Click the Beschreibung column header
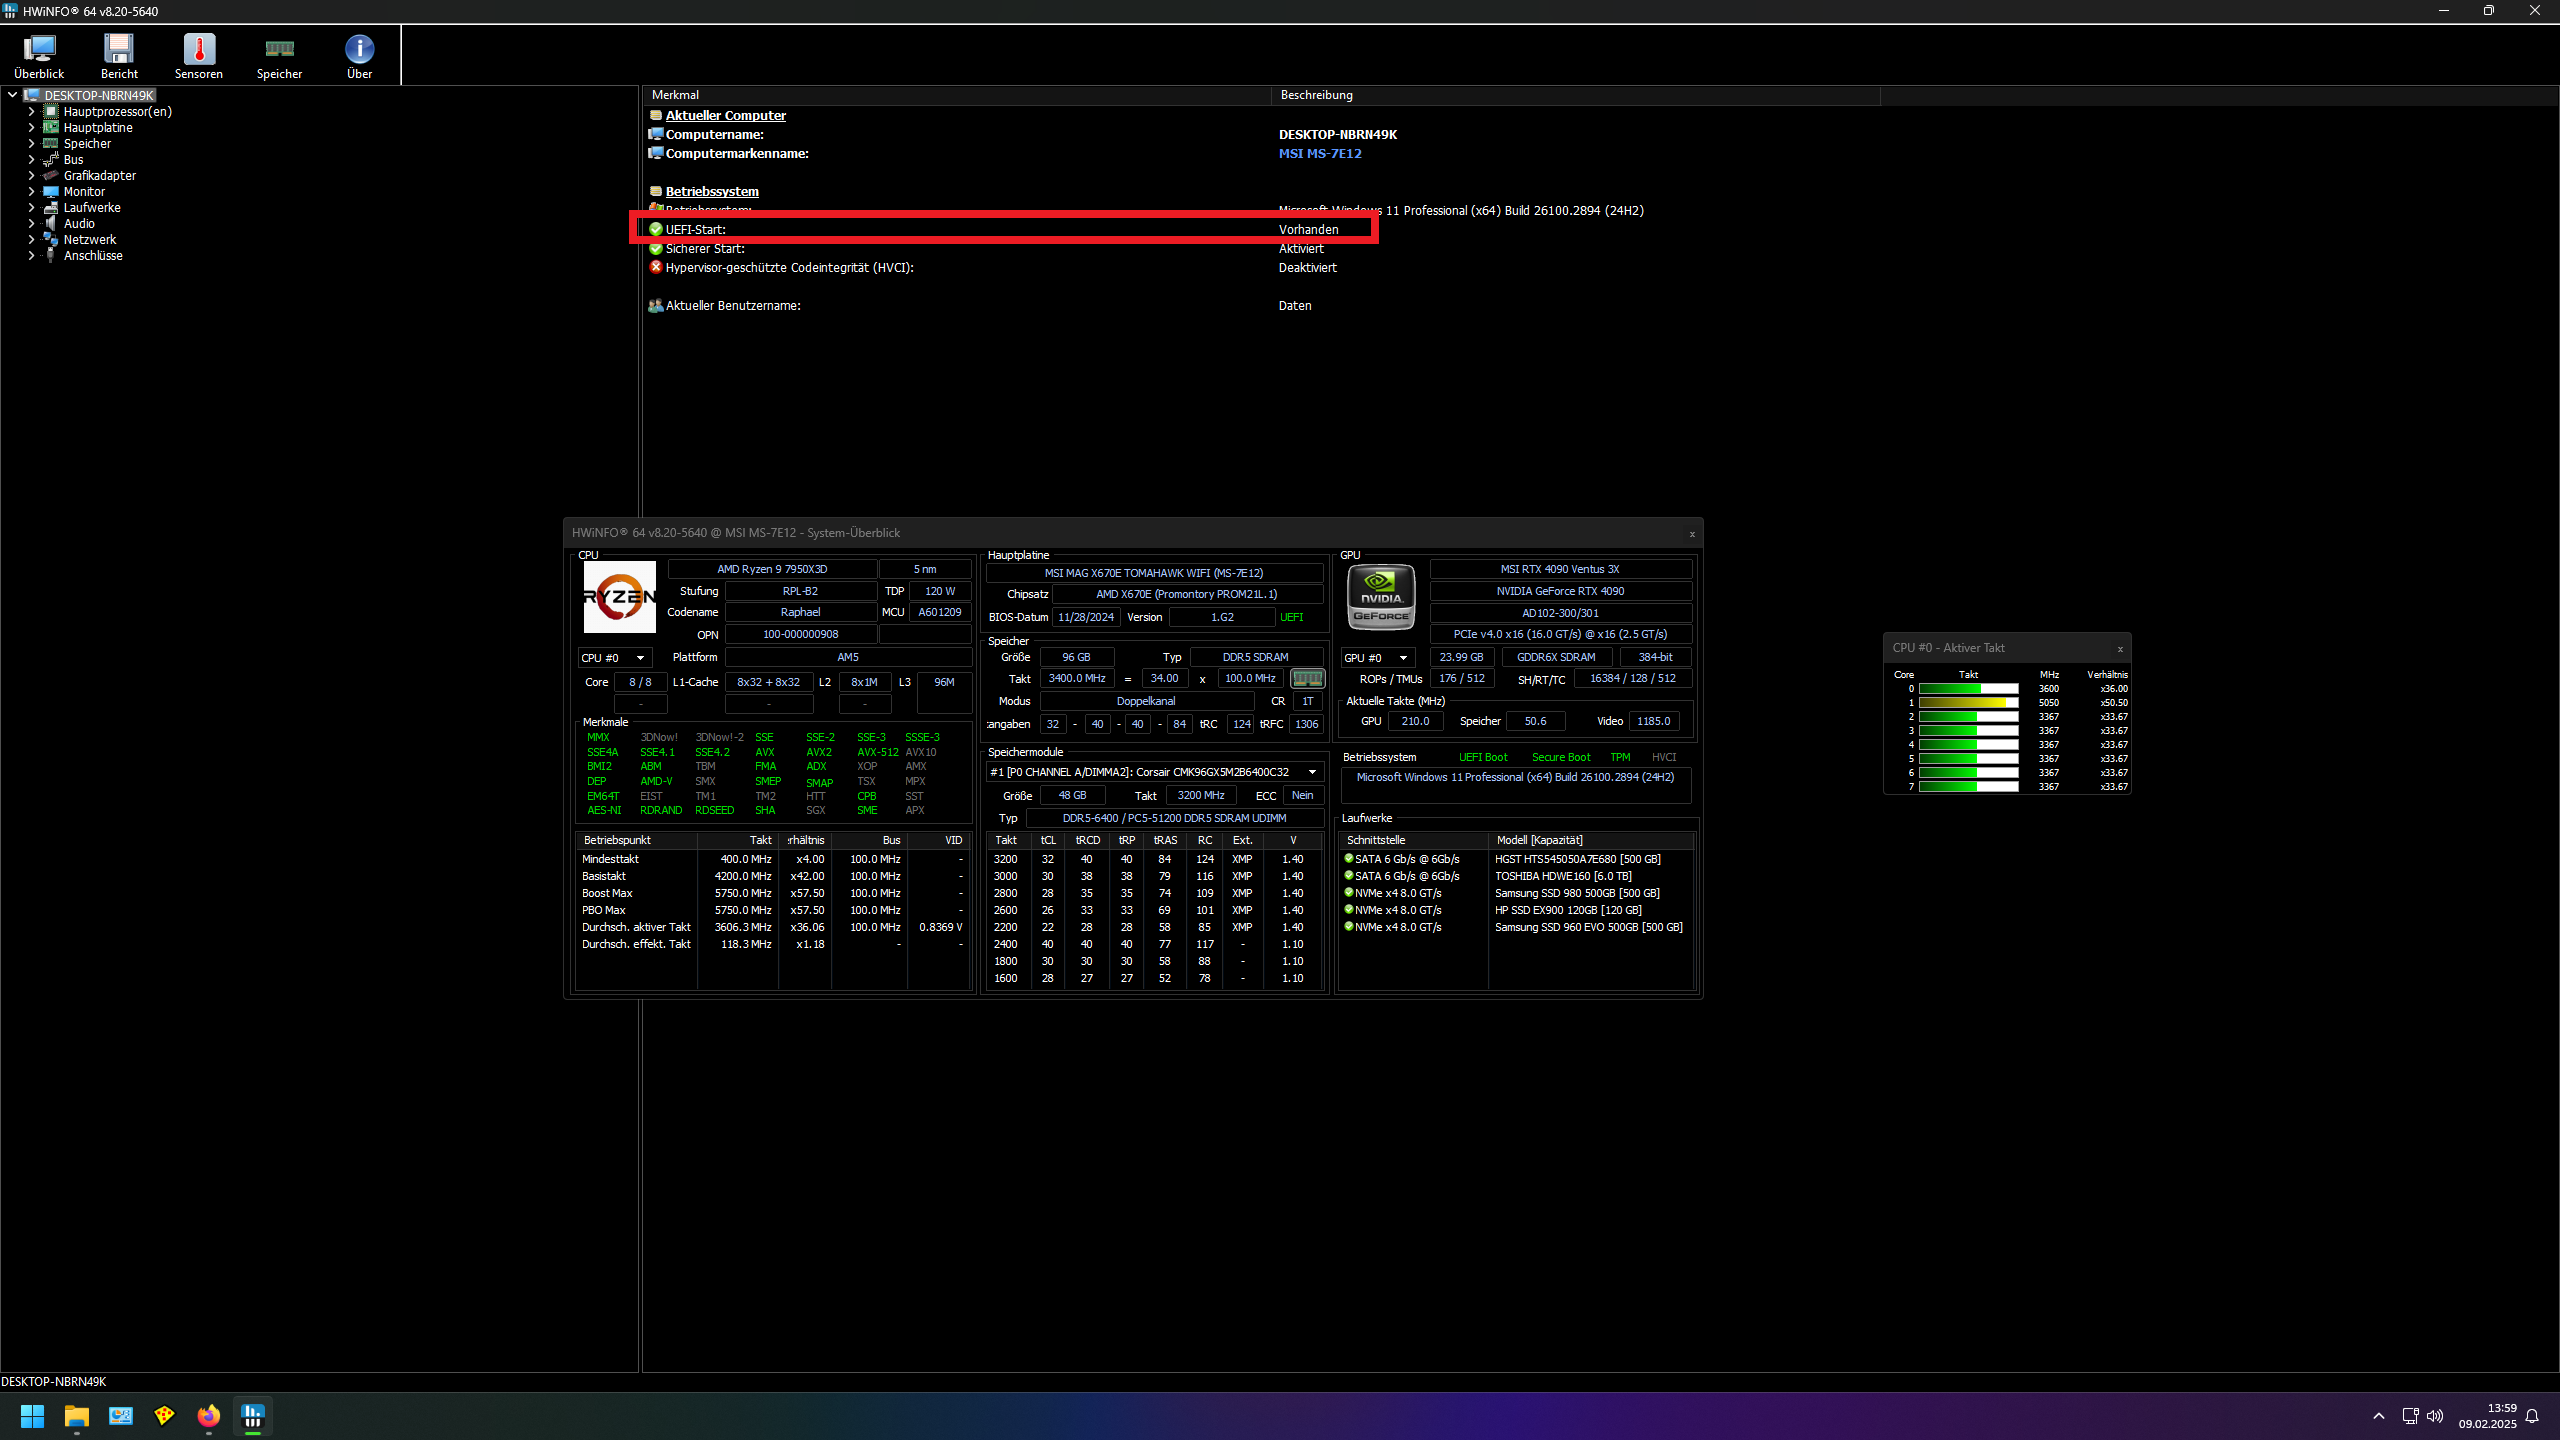The width and height of the screenshot is (2560, 1440). [1316, 95]
